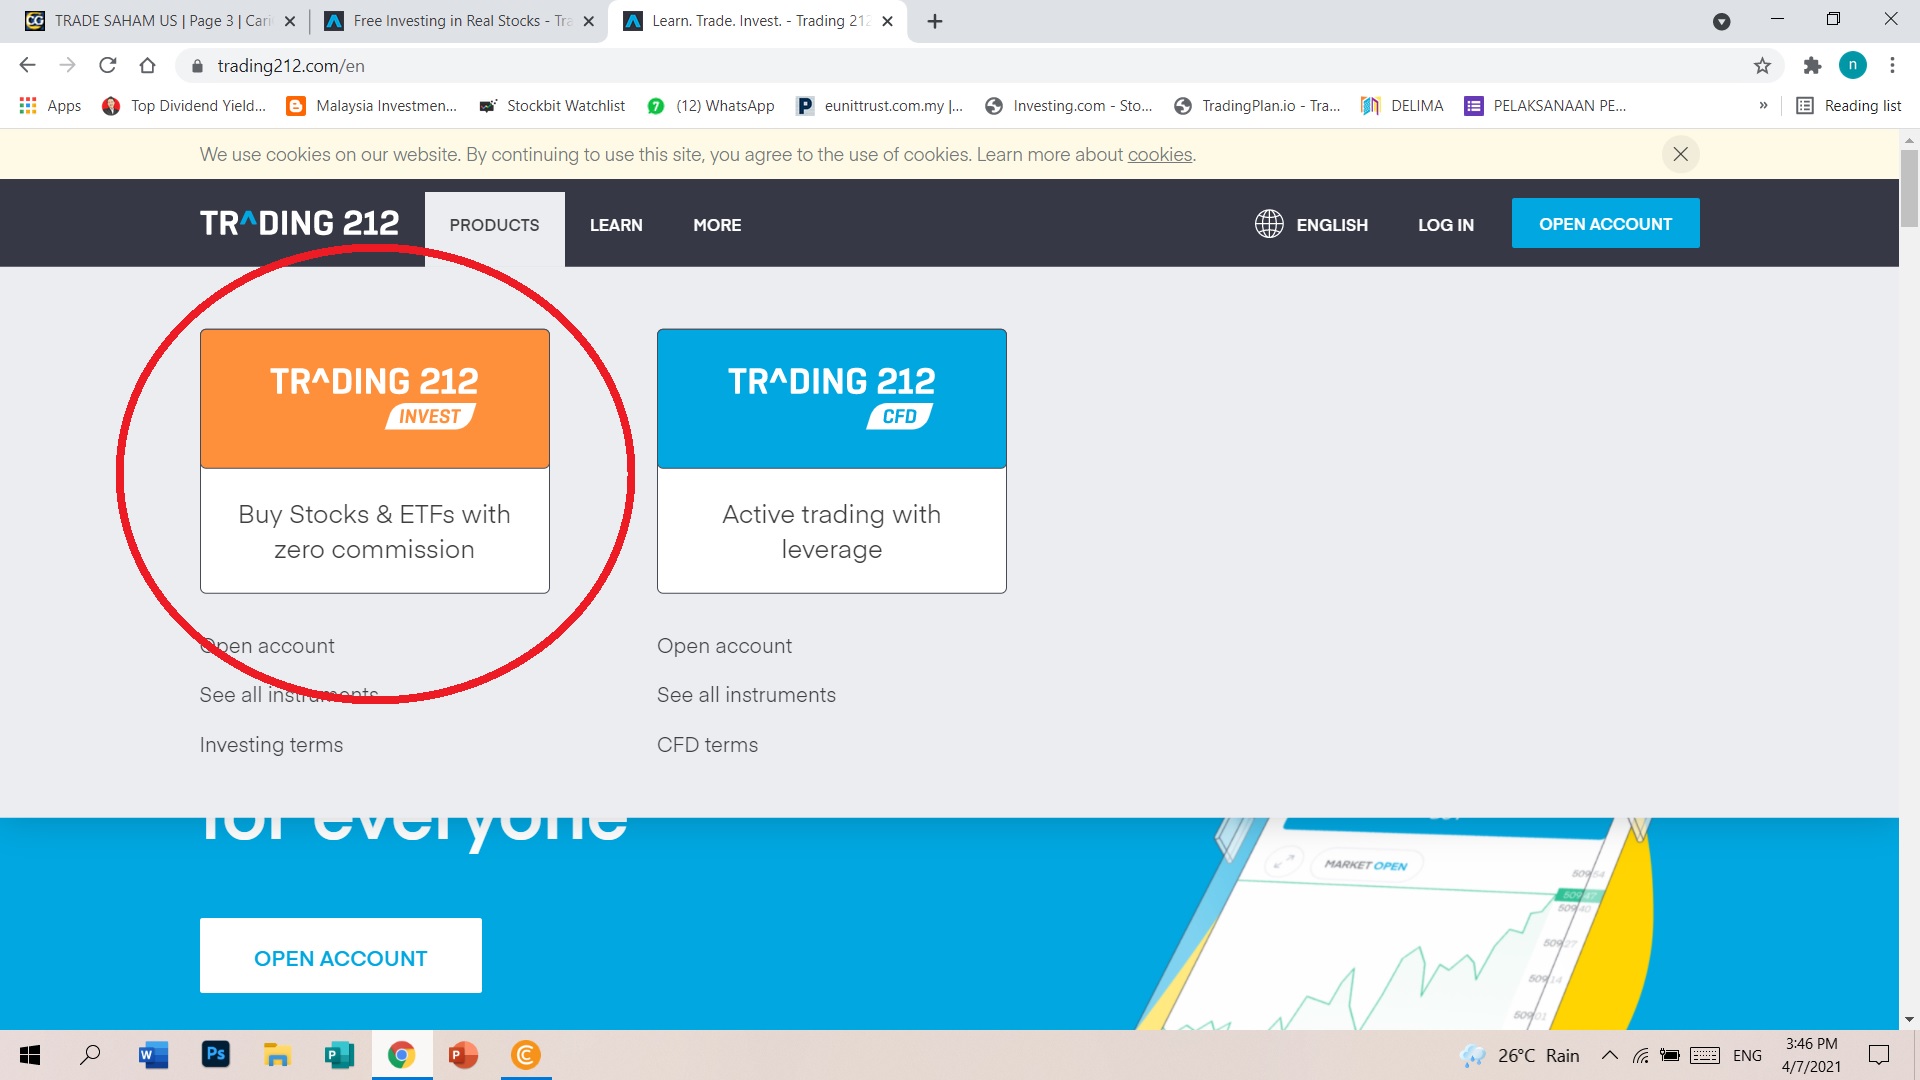This screenshot has width=1920, height=1080.
Task: Open the network status tray icon
Action: coord(1640,1055)
